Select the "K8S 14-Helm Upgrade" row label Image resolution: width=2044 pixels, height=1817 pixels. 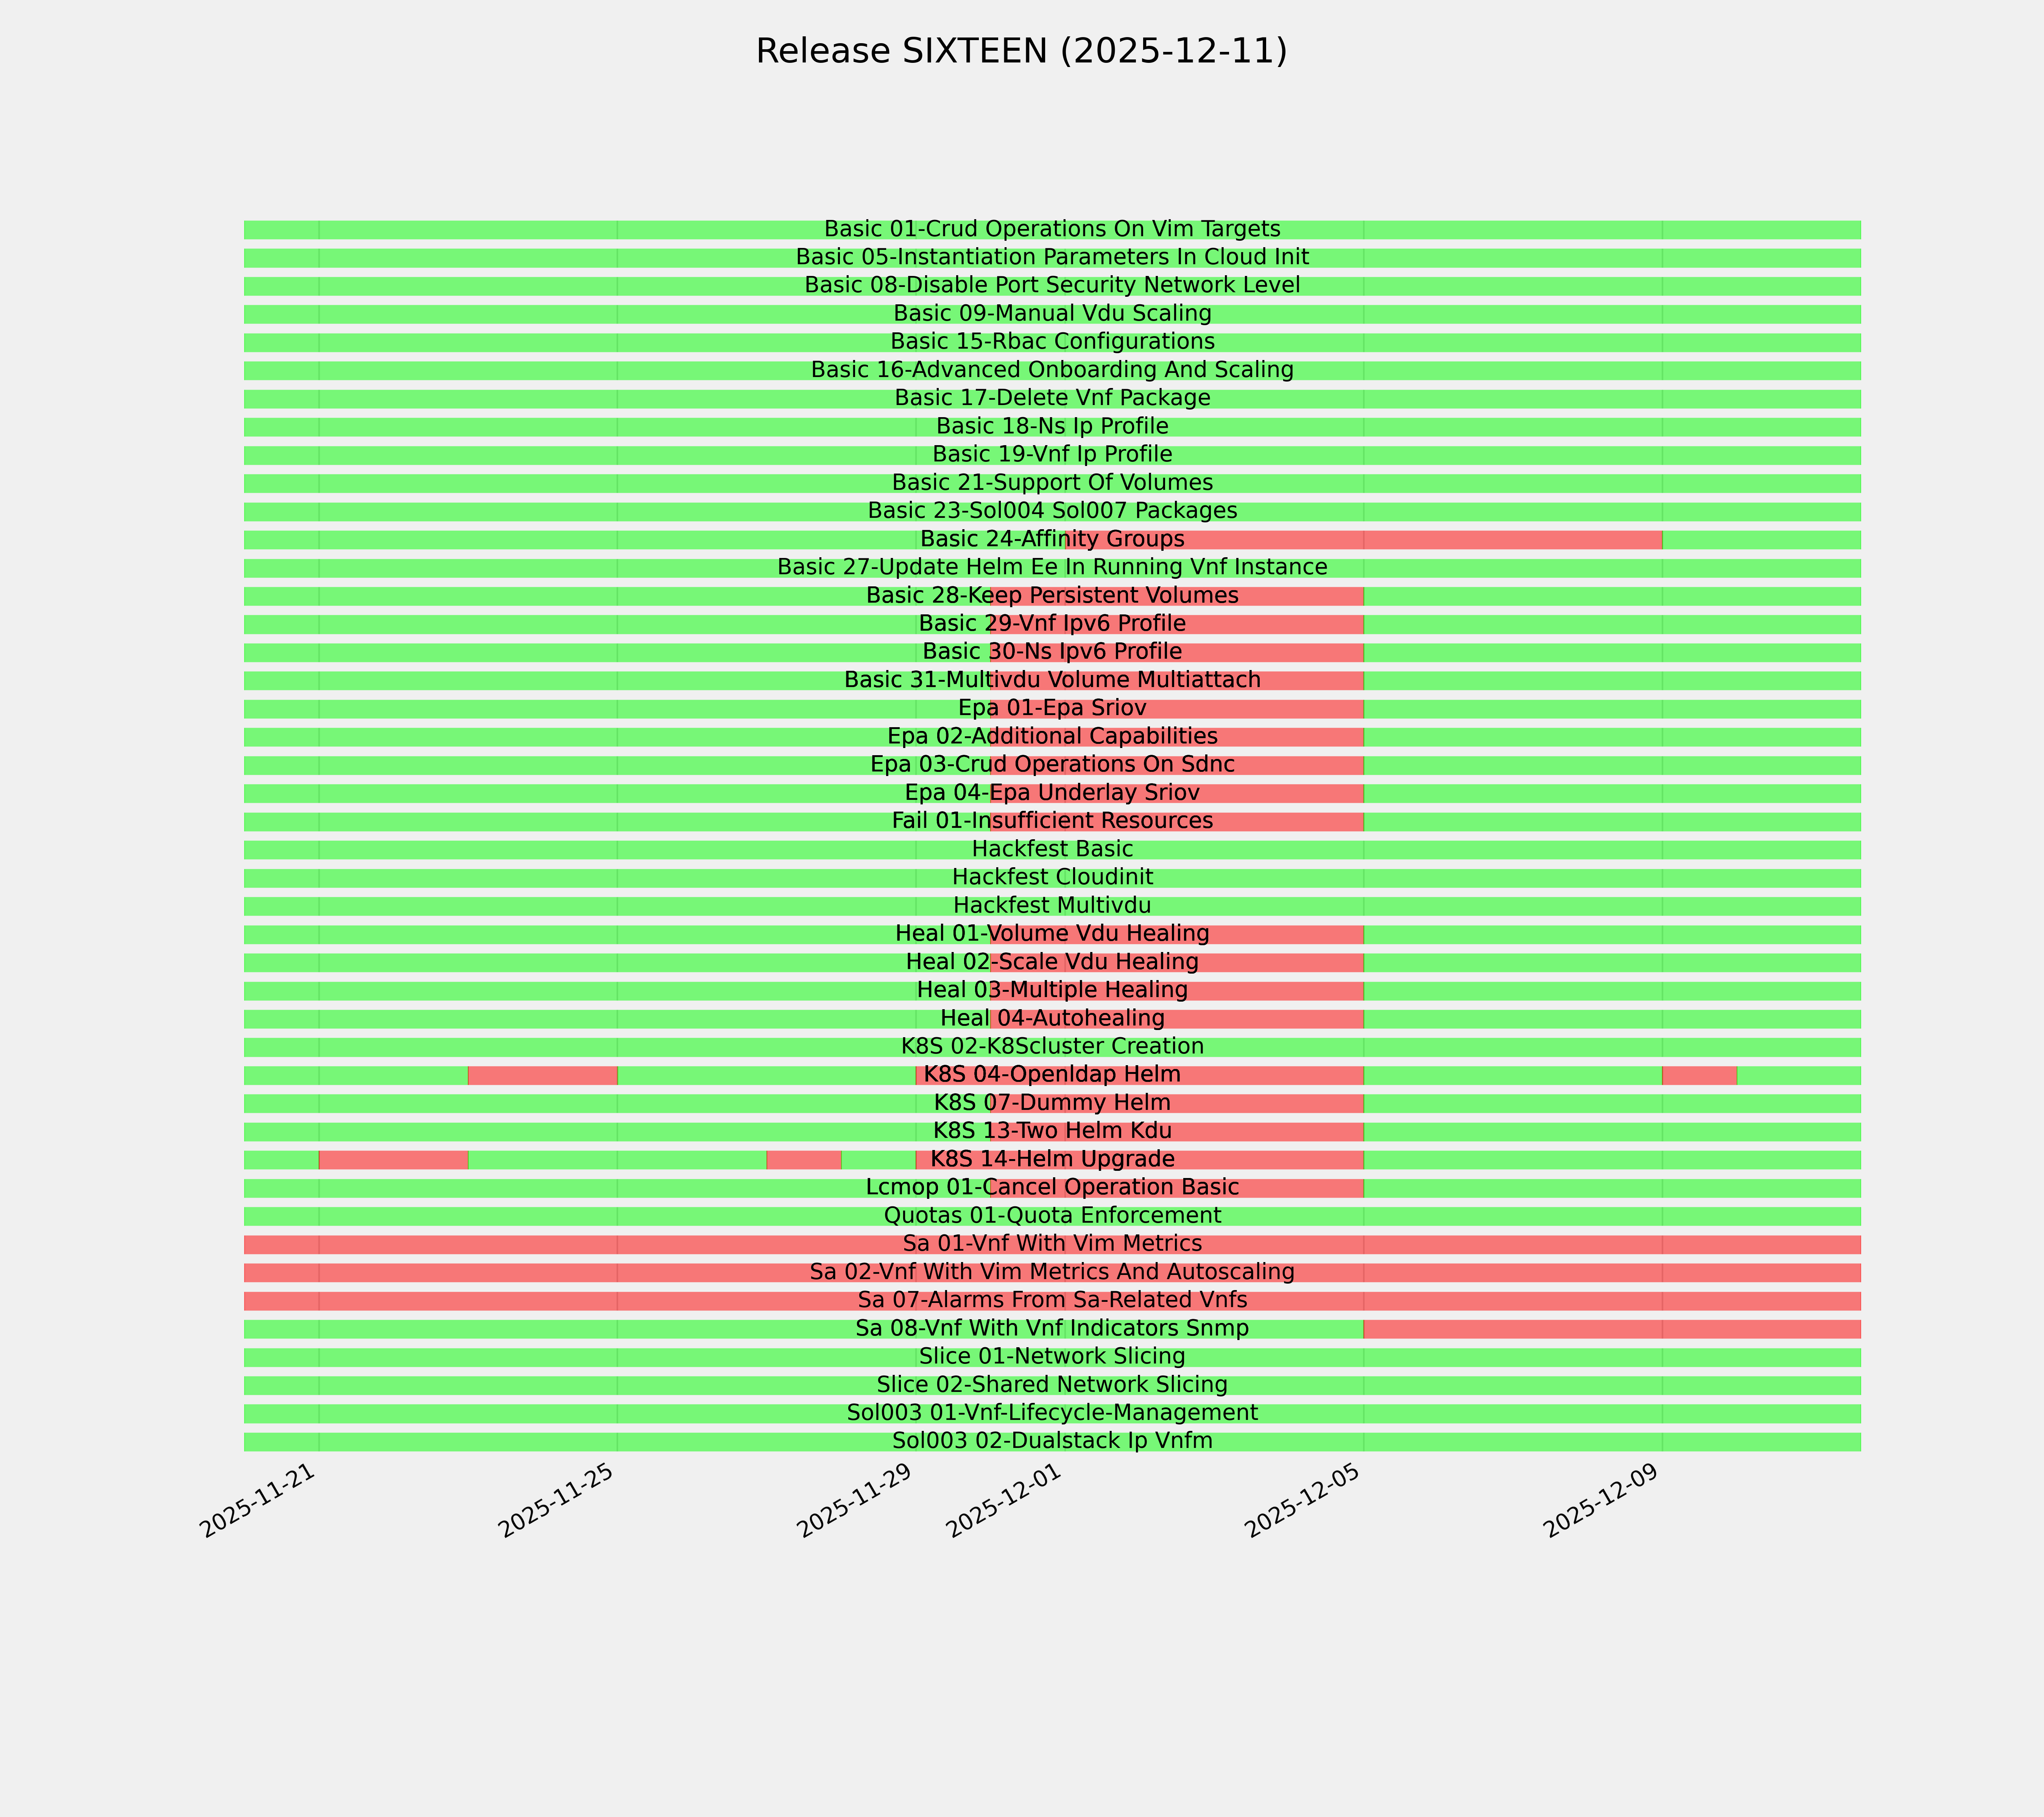pos(1052,1159)
